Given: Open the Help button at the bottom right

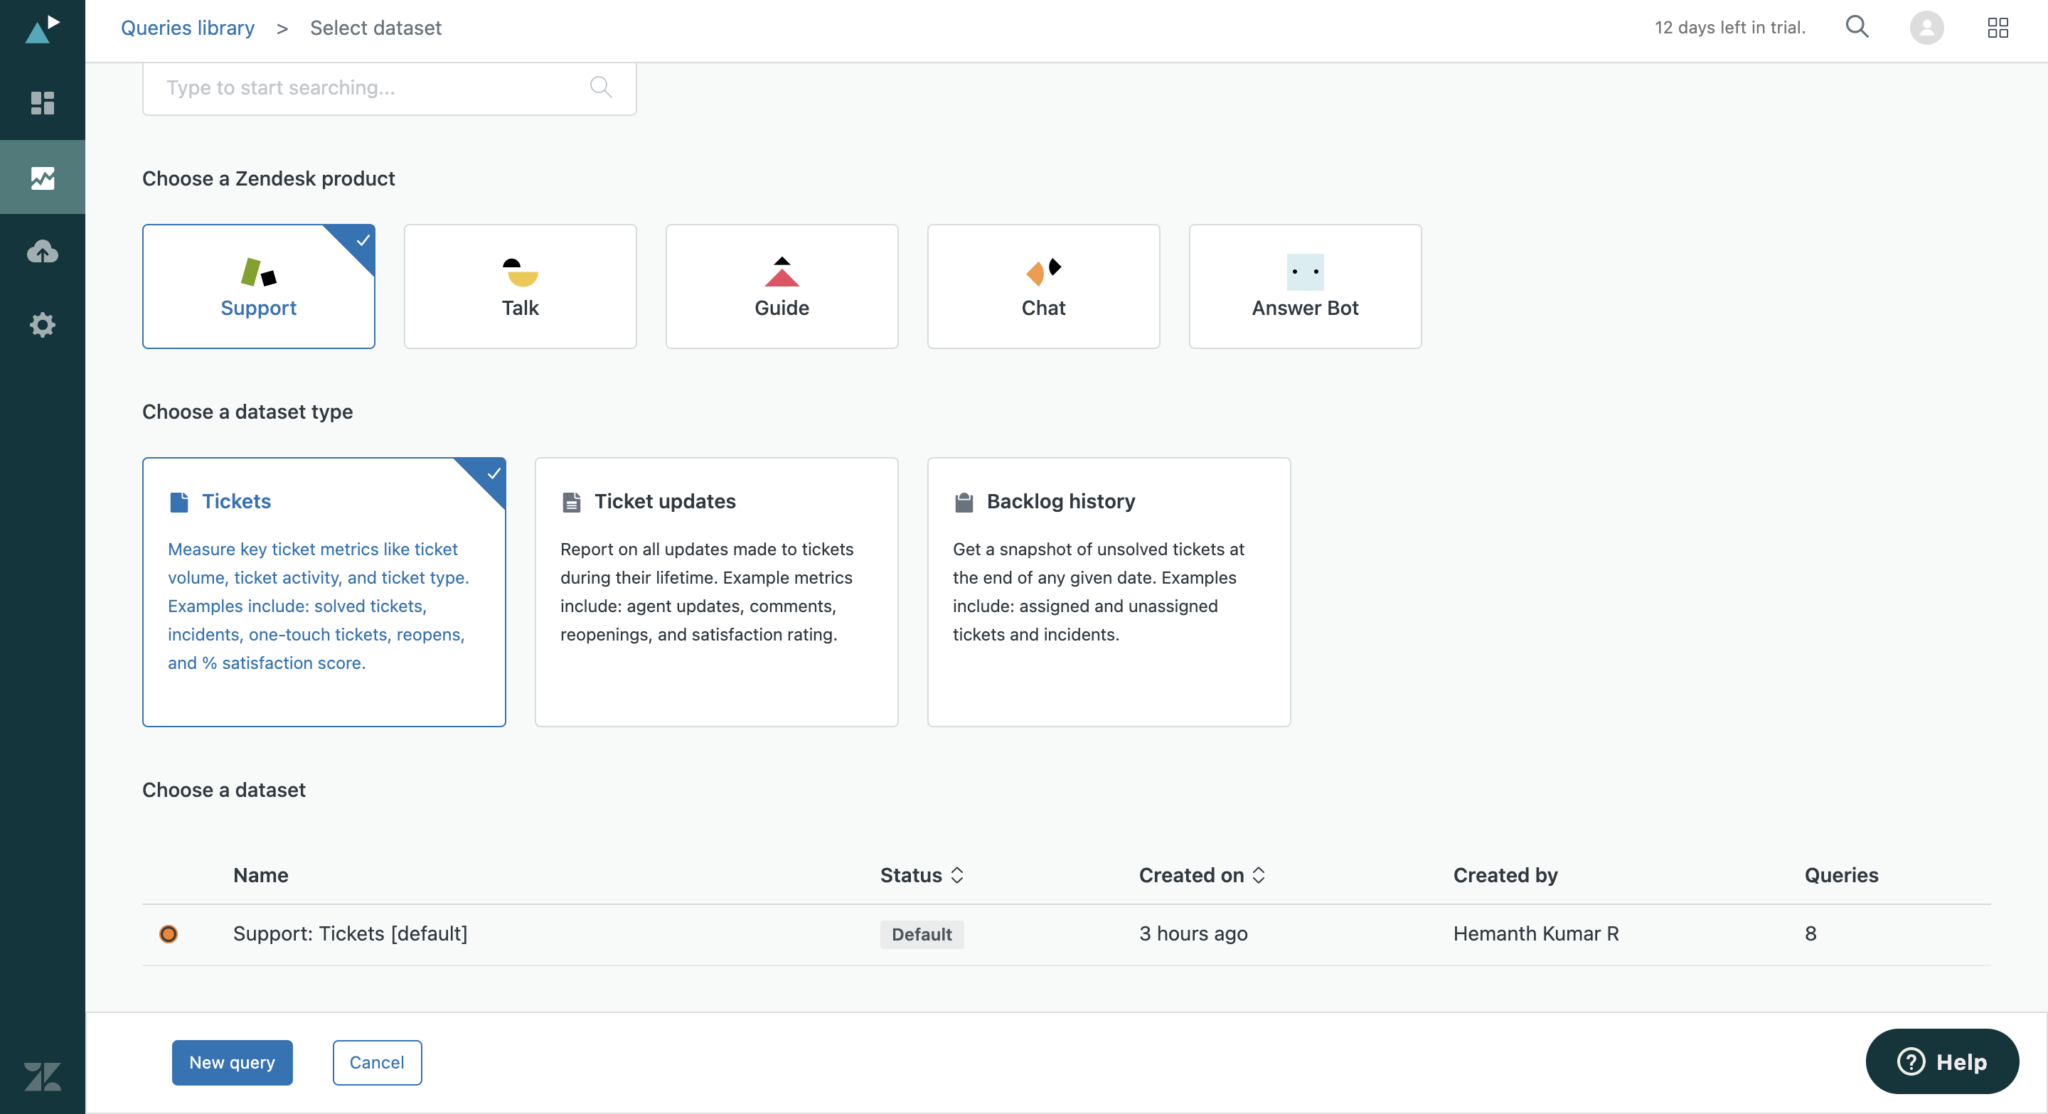Looking at the screenshot, I should [1941, 1061].
